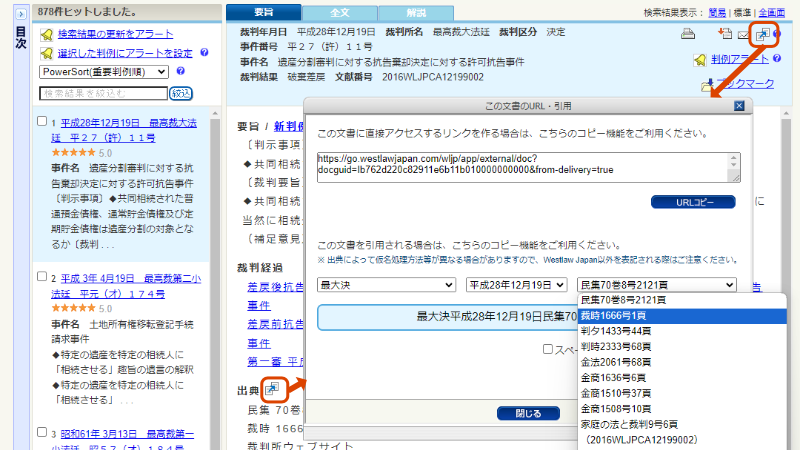The height and width of the screenshot is (450, 800).
Task: Switch results display to 簡易
Action: point(717,13)
